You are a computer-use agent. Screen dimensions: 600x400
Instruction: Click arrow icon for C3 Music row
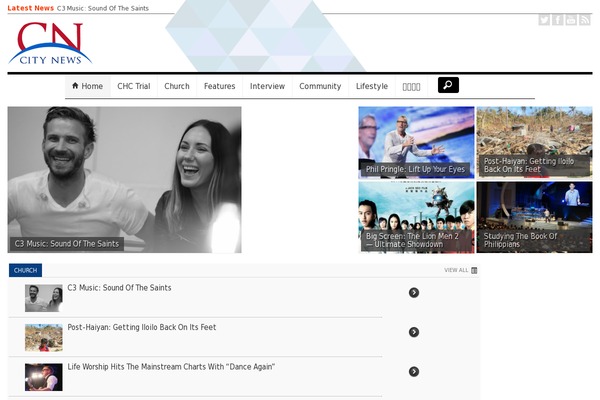click(x=414, y=292)
